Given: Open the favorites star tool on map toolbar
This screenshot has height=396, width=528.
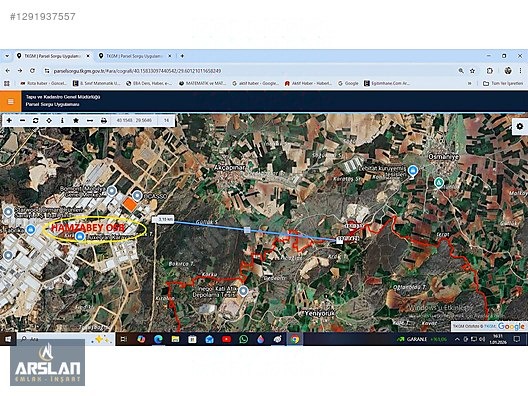Looking at the screenshot, I should [76, 121].
